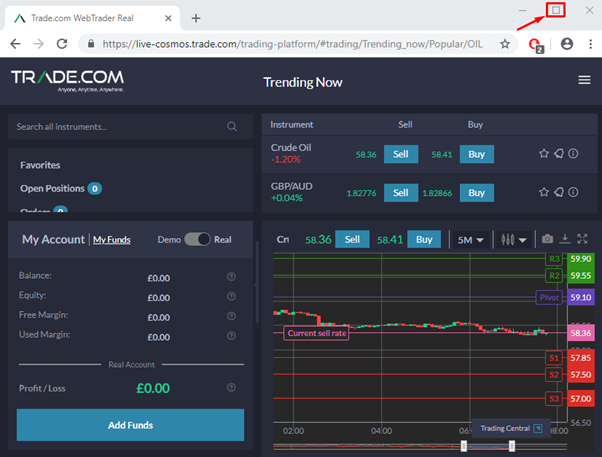Click the left handle of the chart range slider

(464, 446)
